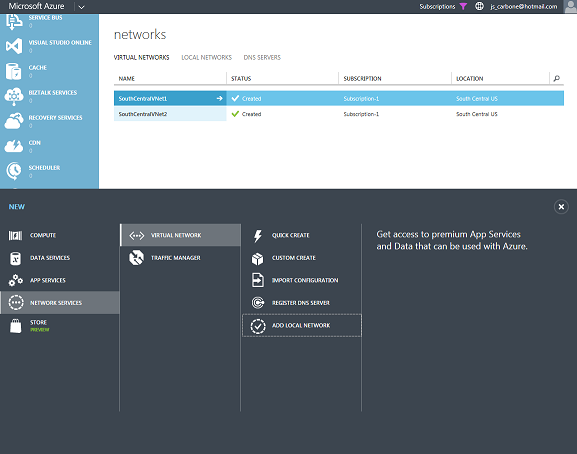
Task: Click the Quick Create lightning icon
Action: [258, 236]
